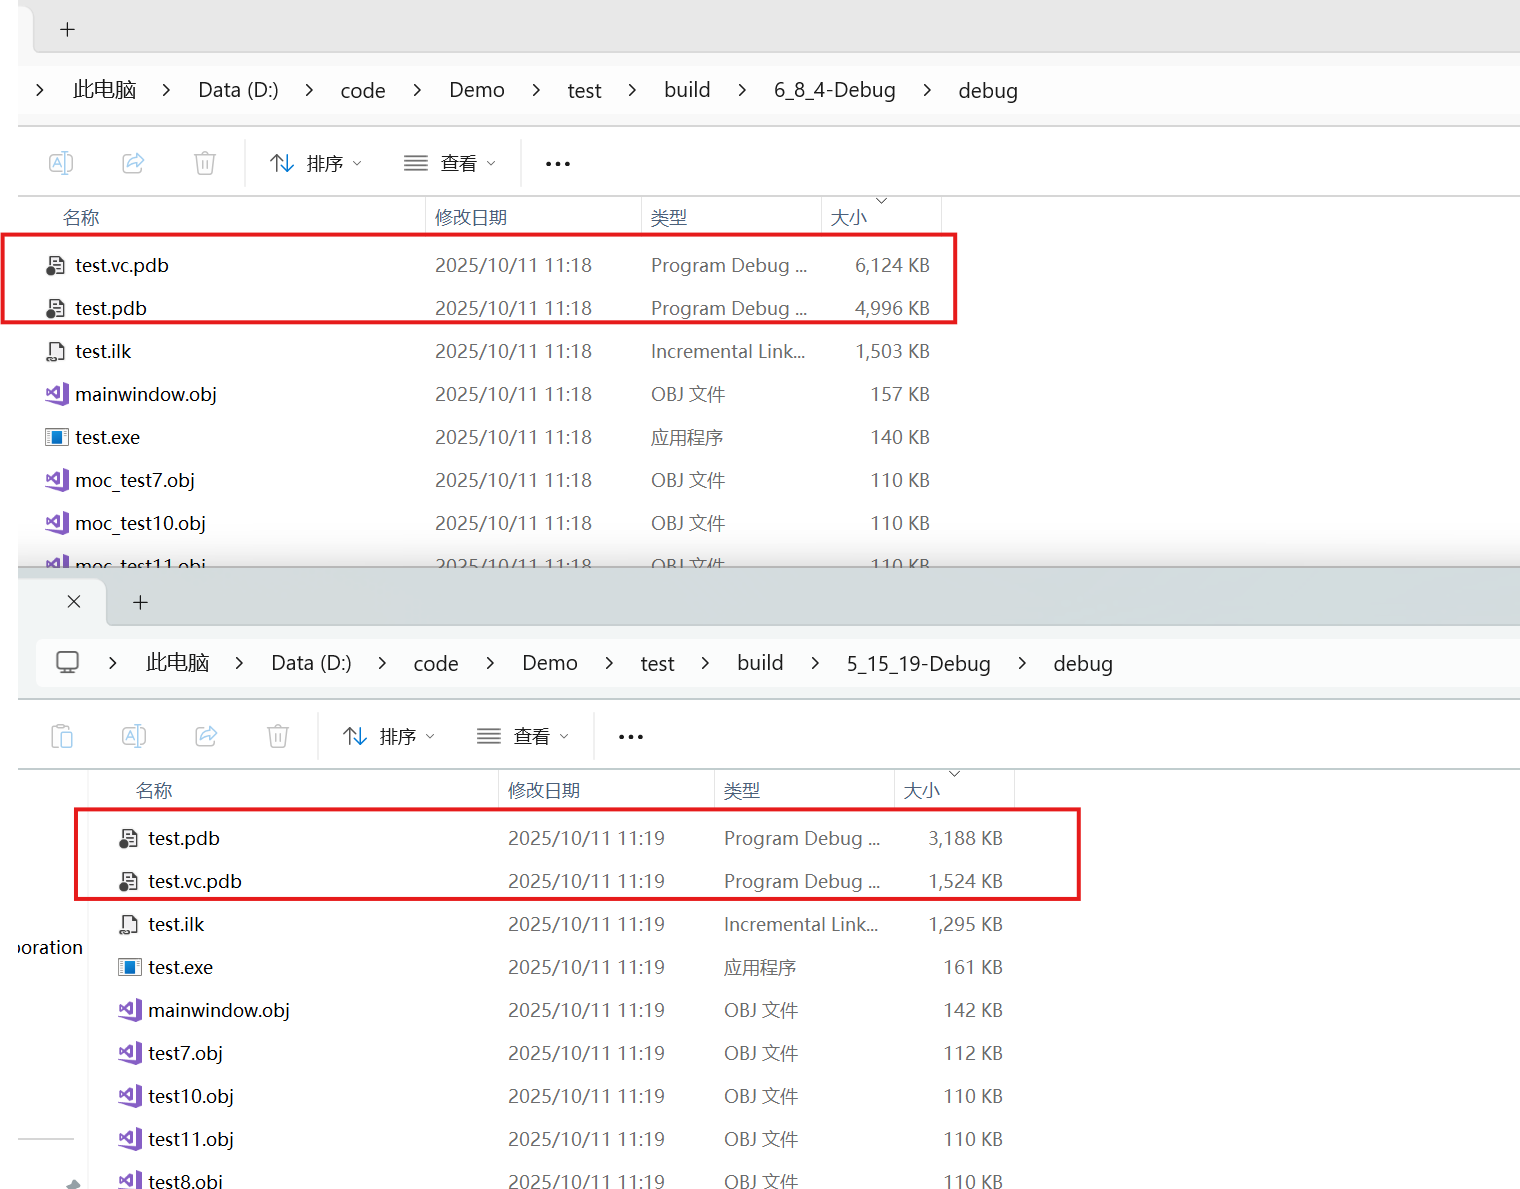Image resolution: width=1520 pixels, height=1189 pixels.
Task: Expand the 排序 sort menu in bottom window
Action: tap(389, 736)
